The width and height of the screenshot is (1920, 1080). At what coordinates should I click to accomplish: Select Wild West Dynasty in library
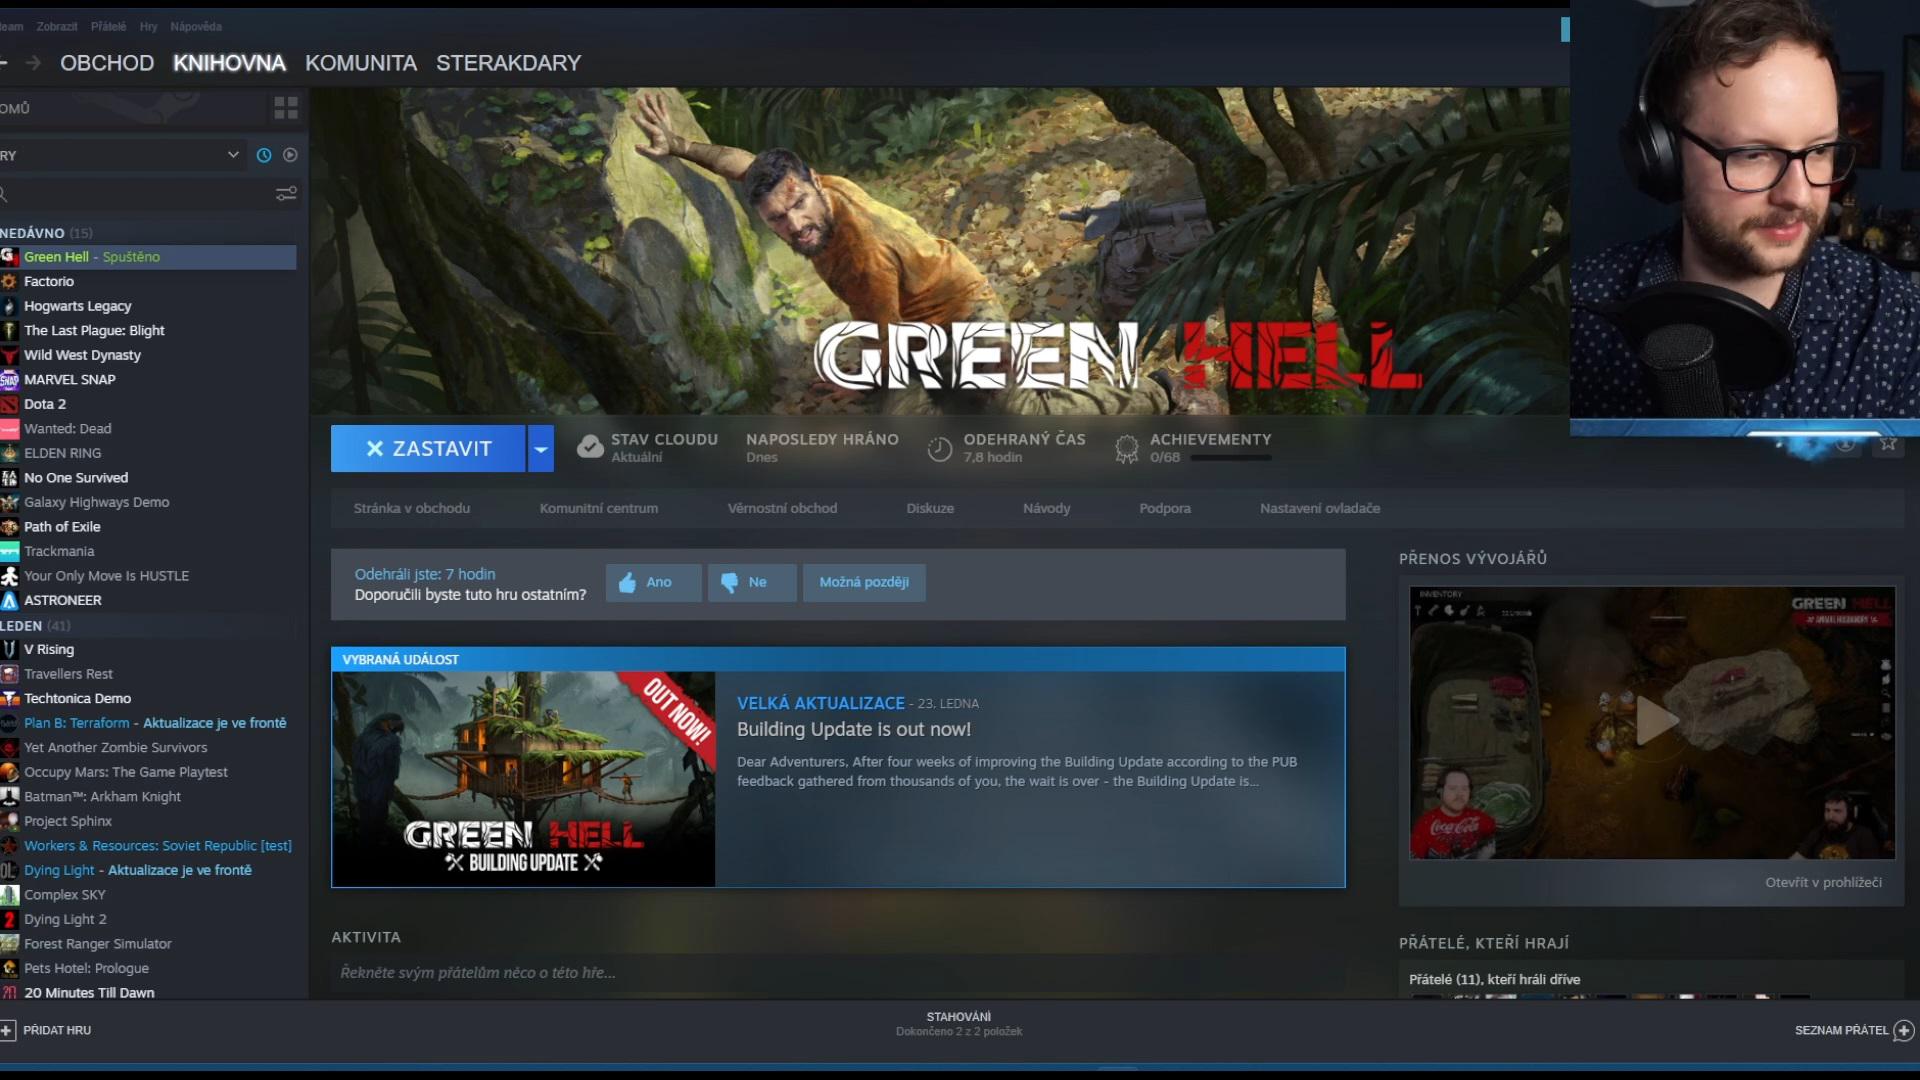tap(82, 355)
